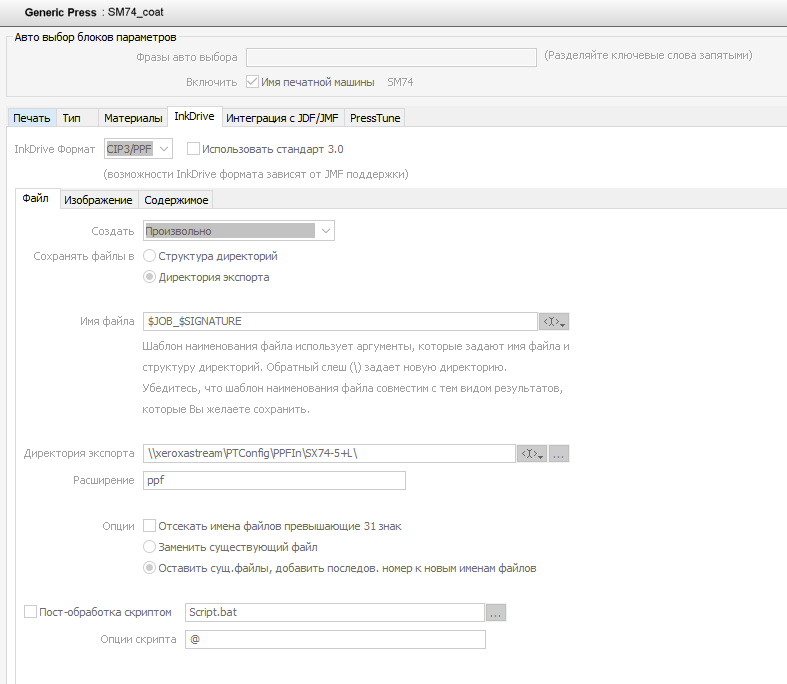This screenshot has width=787, height=684.
Task: Enable 'Пост-обработка скриптом' checkbox
Action: coord(31,612)
